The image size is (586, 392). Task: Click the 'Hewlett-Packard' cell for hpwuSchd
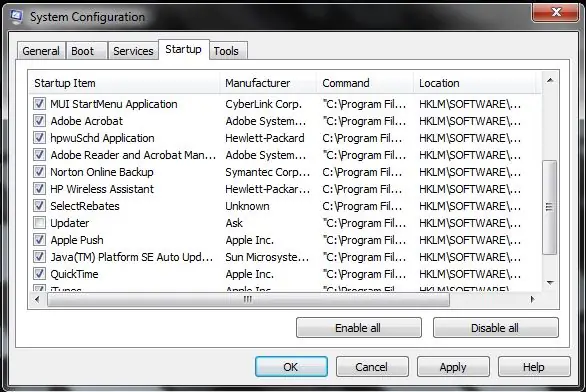[265, 138]
